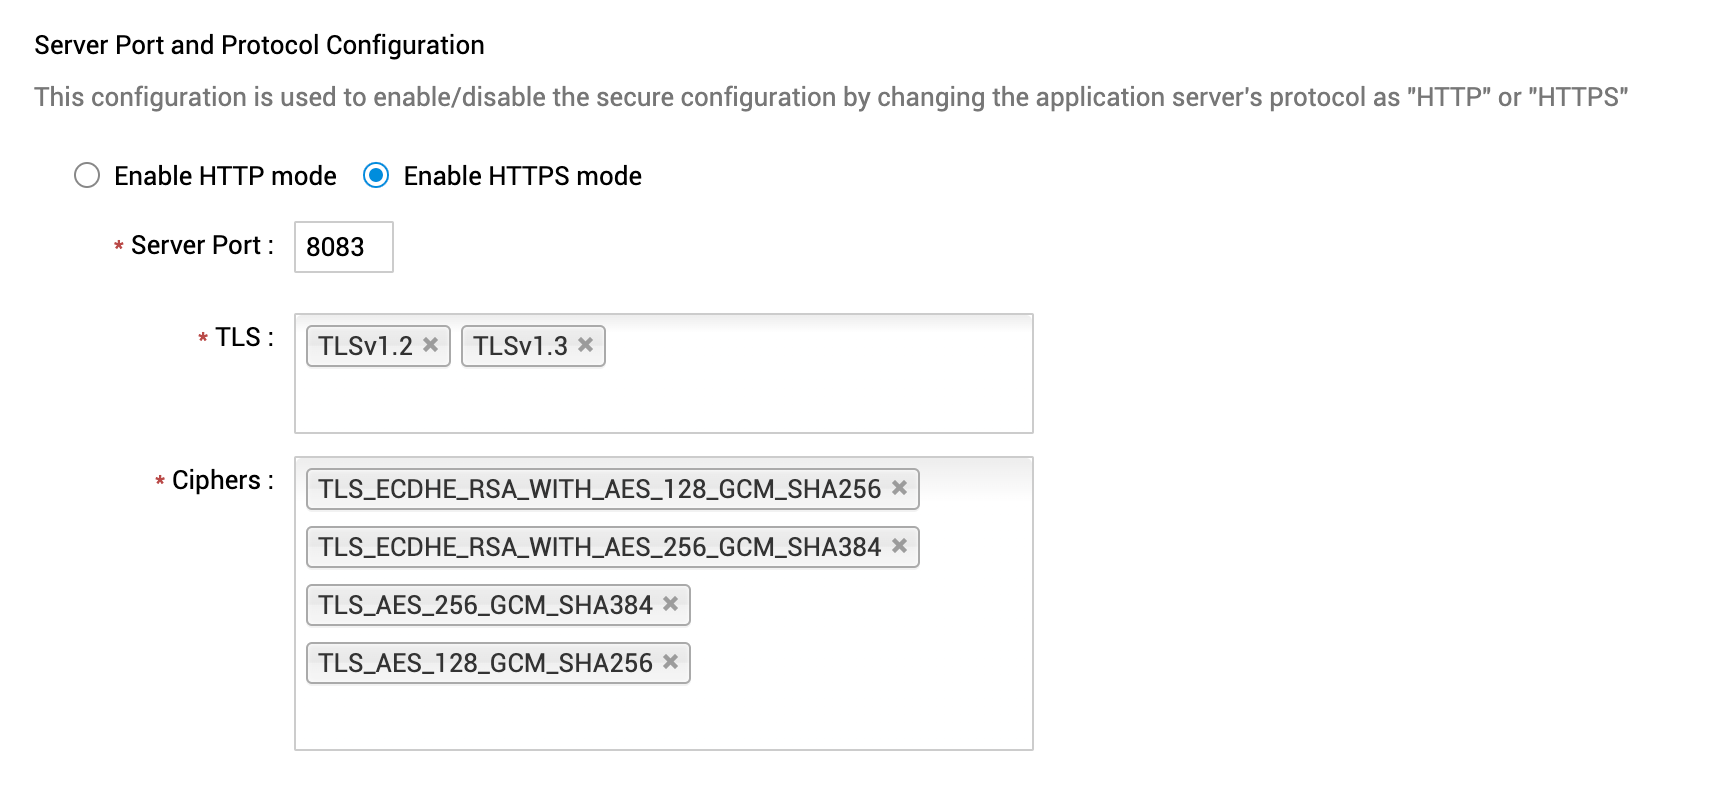
Task: Delete the TLS_AES_128_GCM_SHA256 cipher using its x
Action: tap(671, 662)
